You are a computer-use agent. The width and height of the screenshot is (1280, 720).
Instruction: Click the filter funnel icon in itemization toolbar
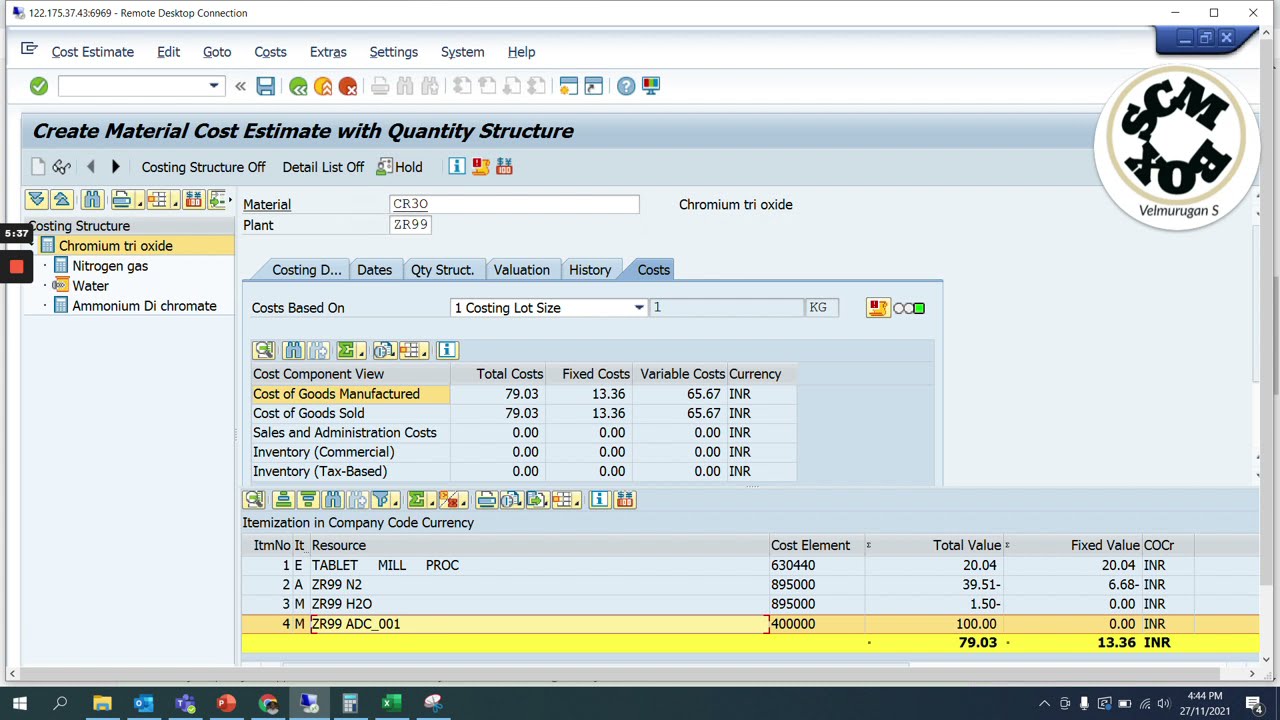pos(381,500)
